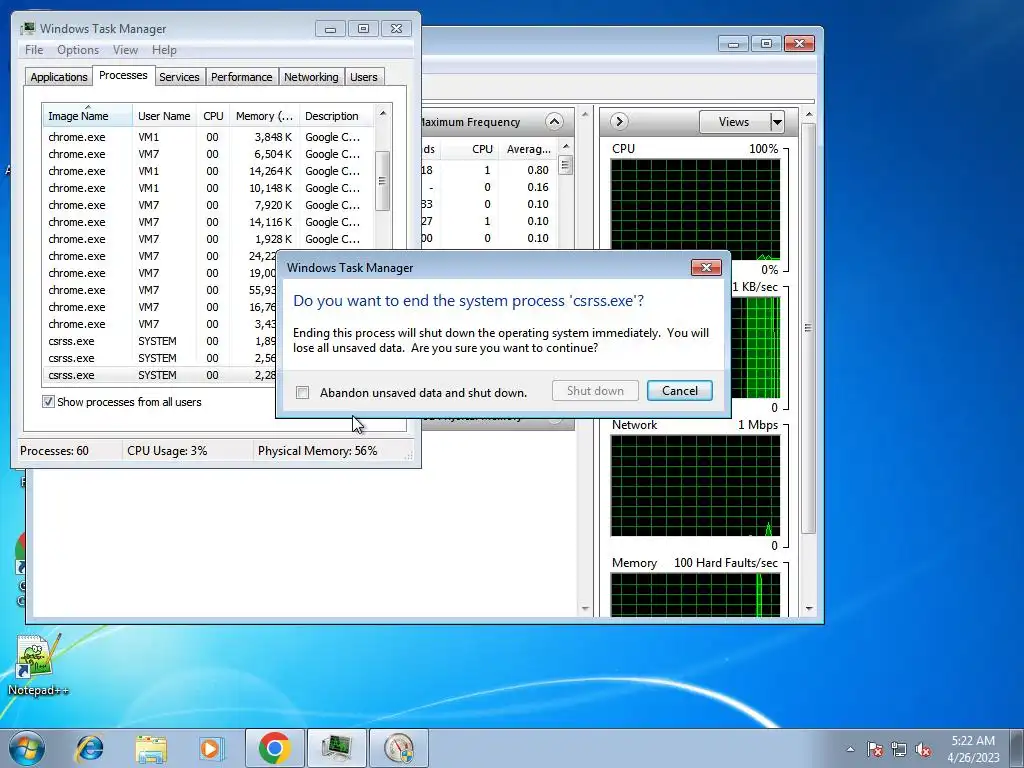Click CPU Usage: 3% in status bar
The height and width of the screenshot is (768, 1024).
coord(167,451)
